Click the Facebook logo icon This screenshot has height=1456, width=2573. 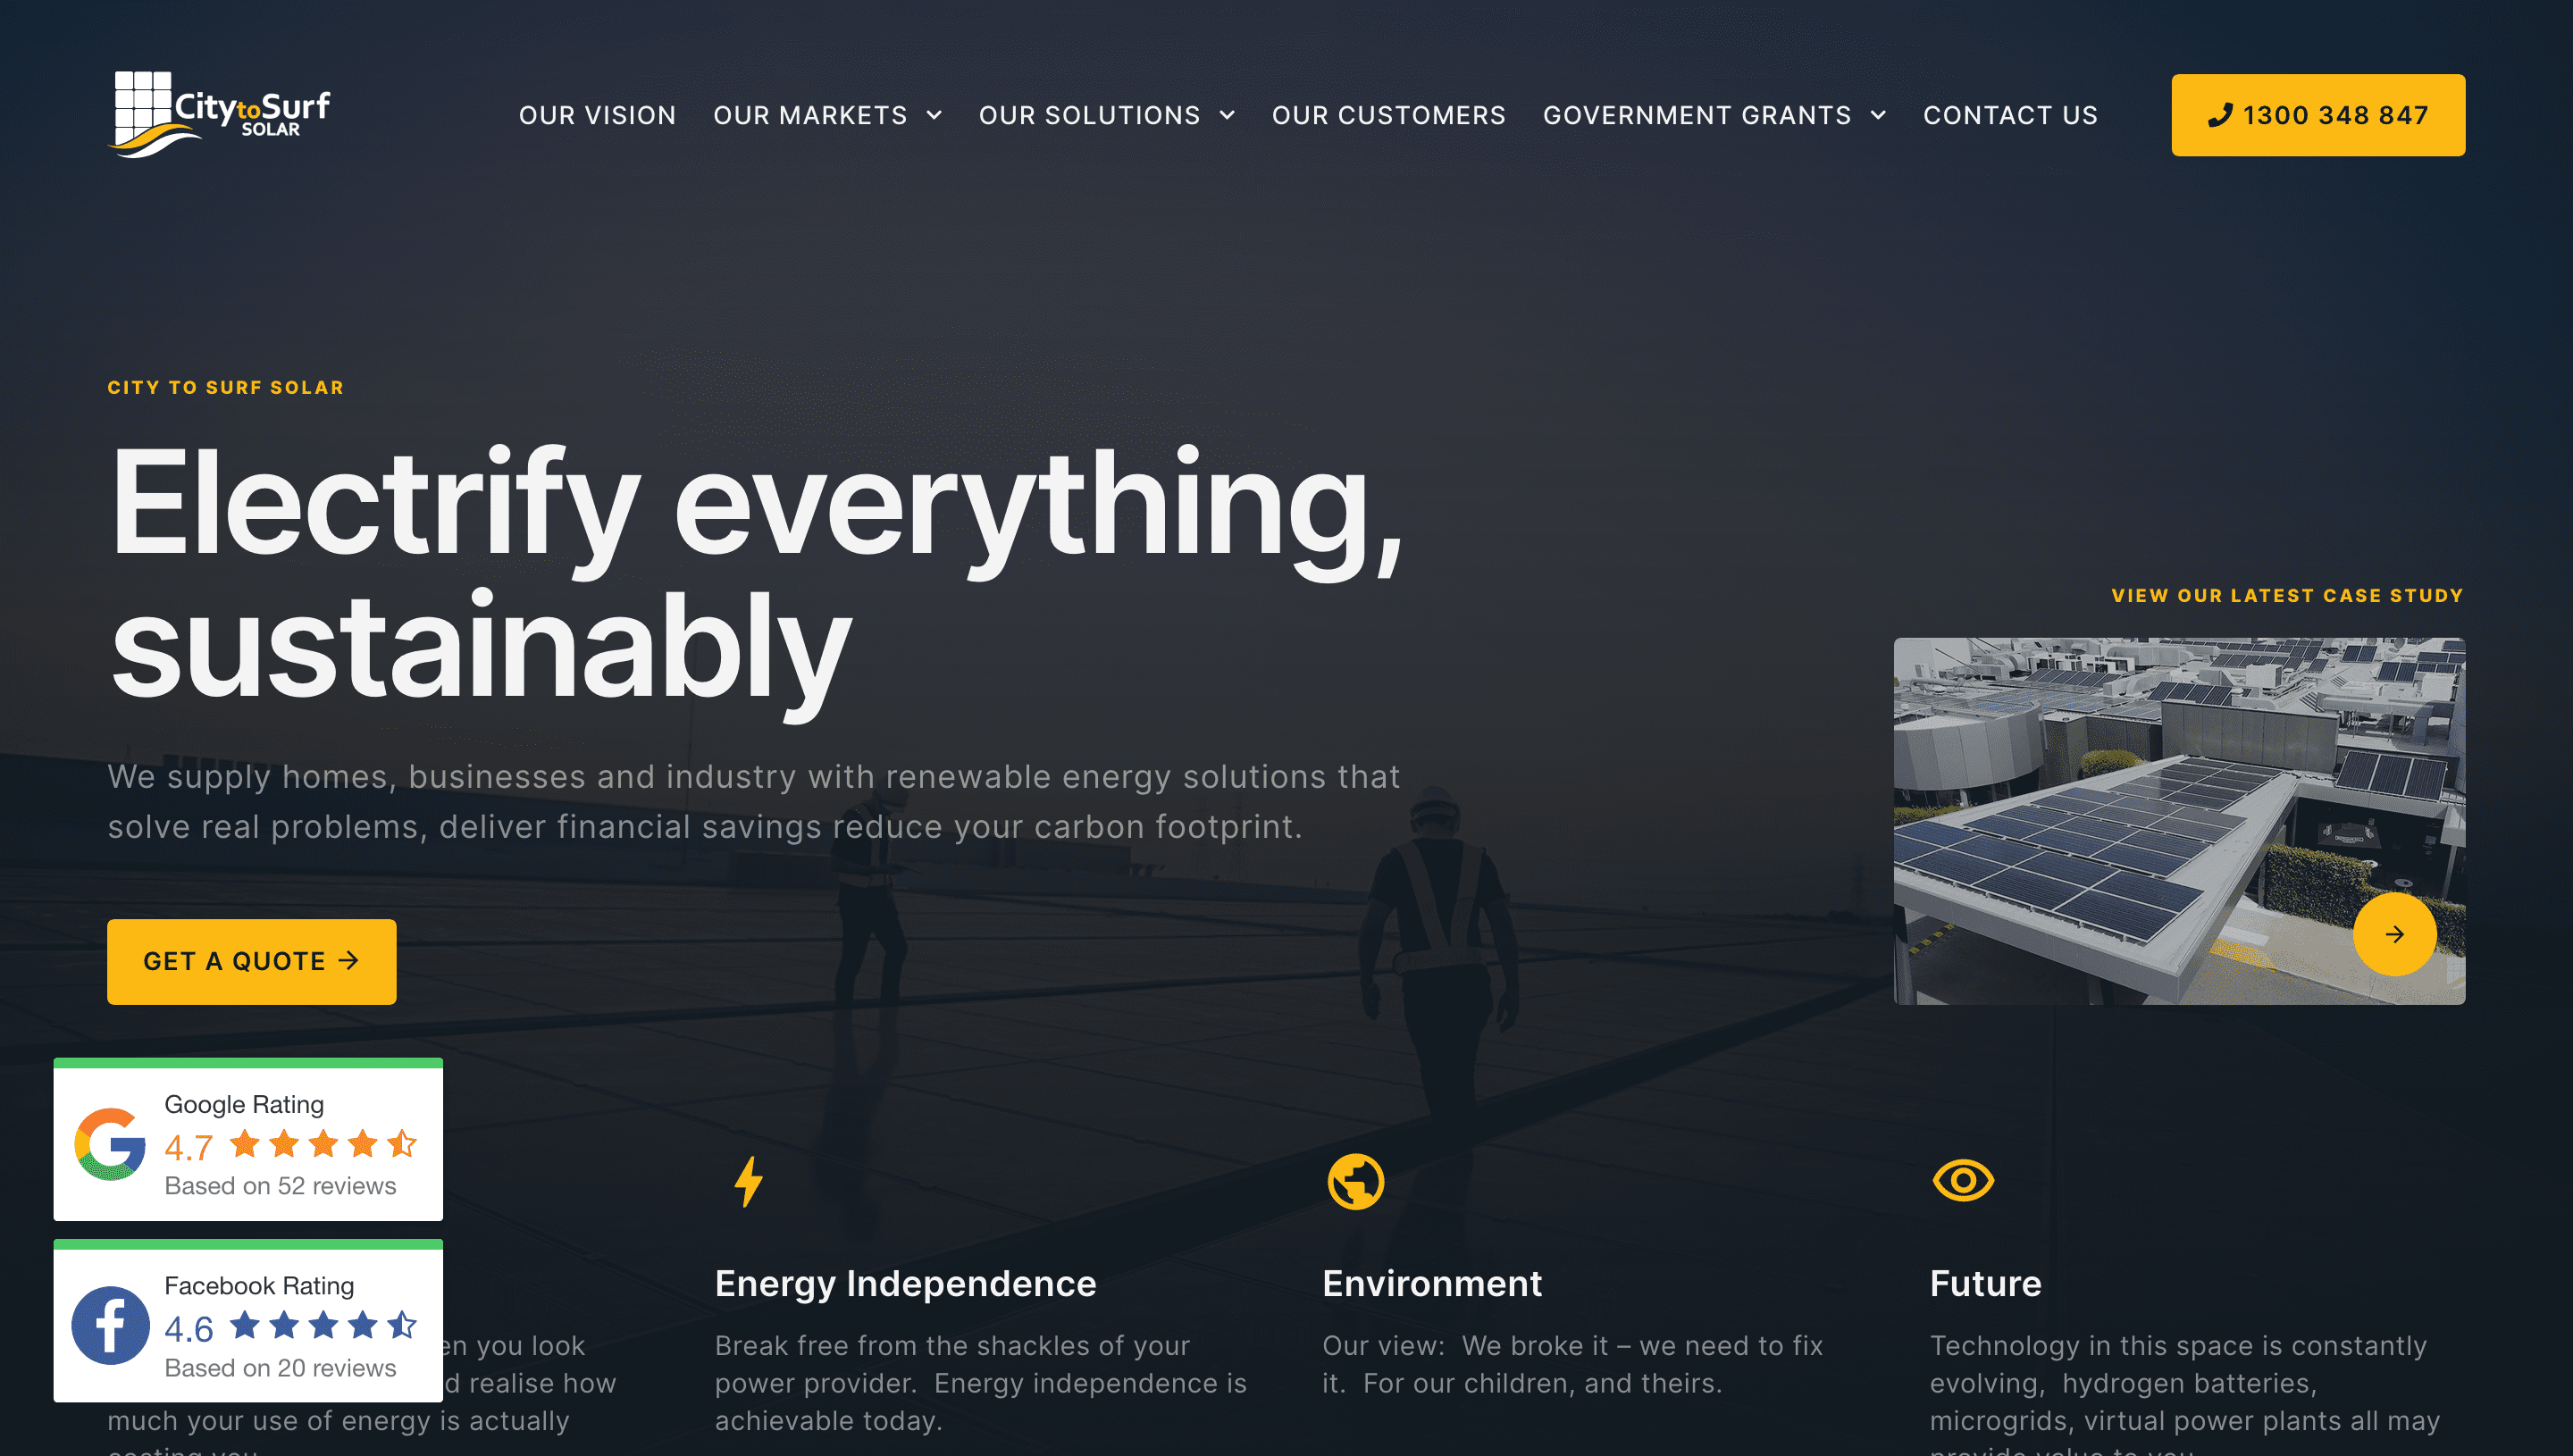(110, 1325)
